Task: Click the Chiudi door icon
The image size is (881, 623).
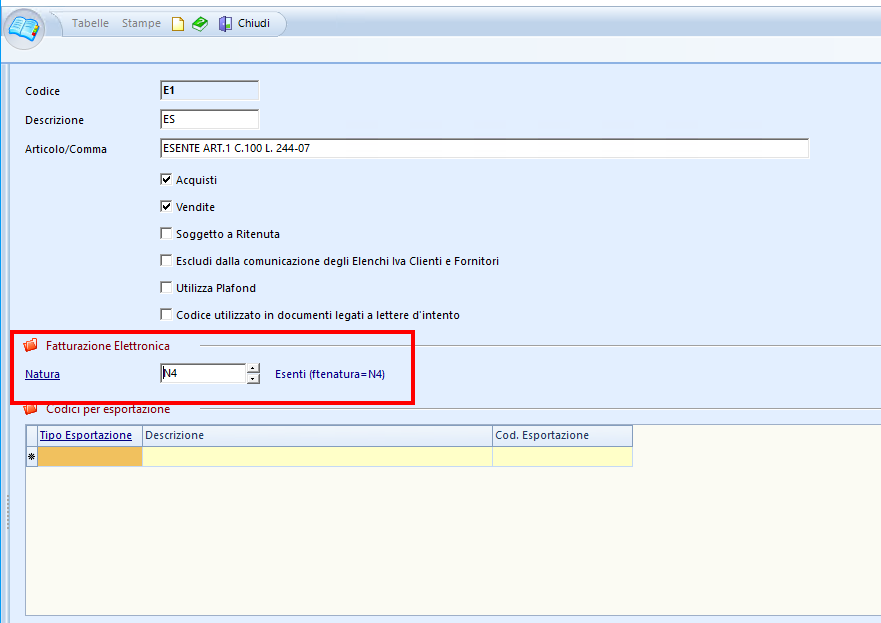Action: [x=225, y=24]
